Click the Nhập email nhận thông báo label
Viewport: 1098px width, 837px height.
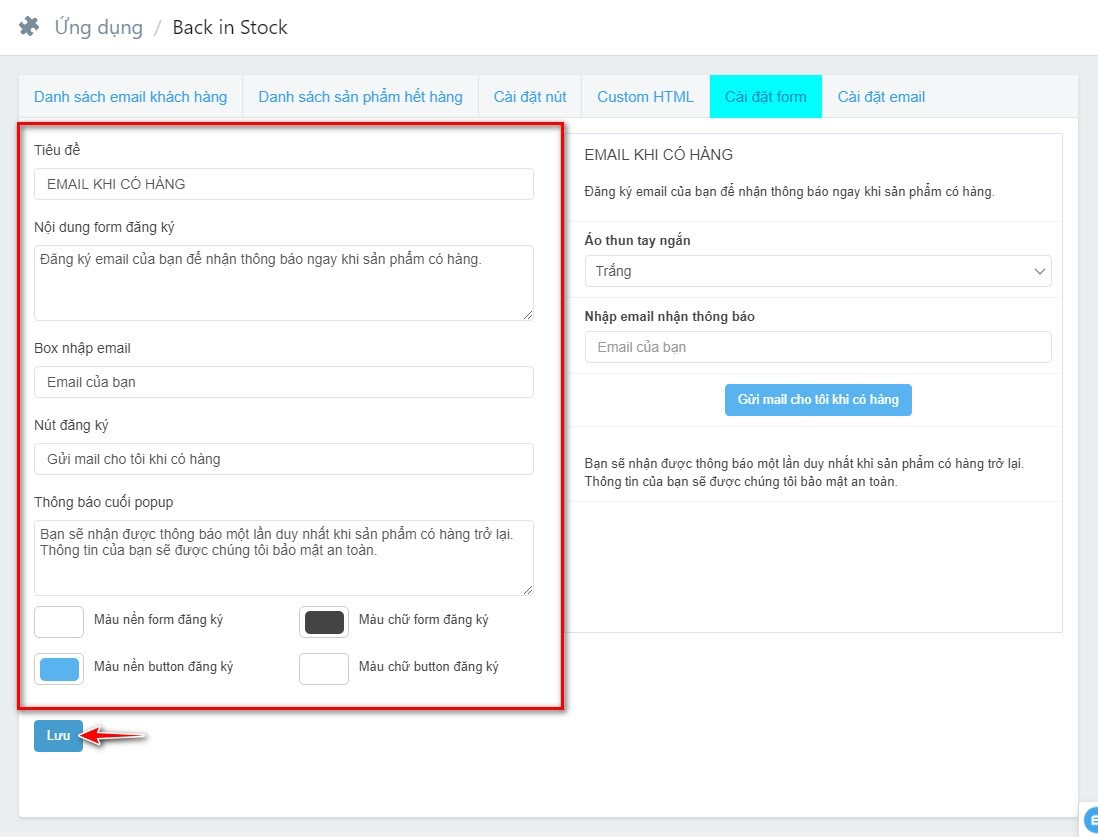pos(669,317)
